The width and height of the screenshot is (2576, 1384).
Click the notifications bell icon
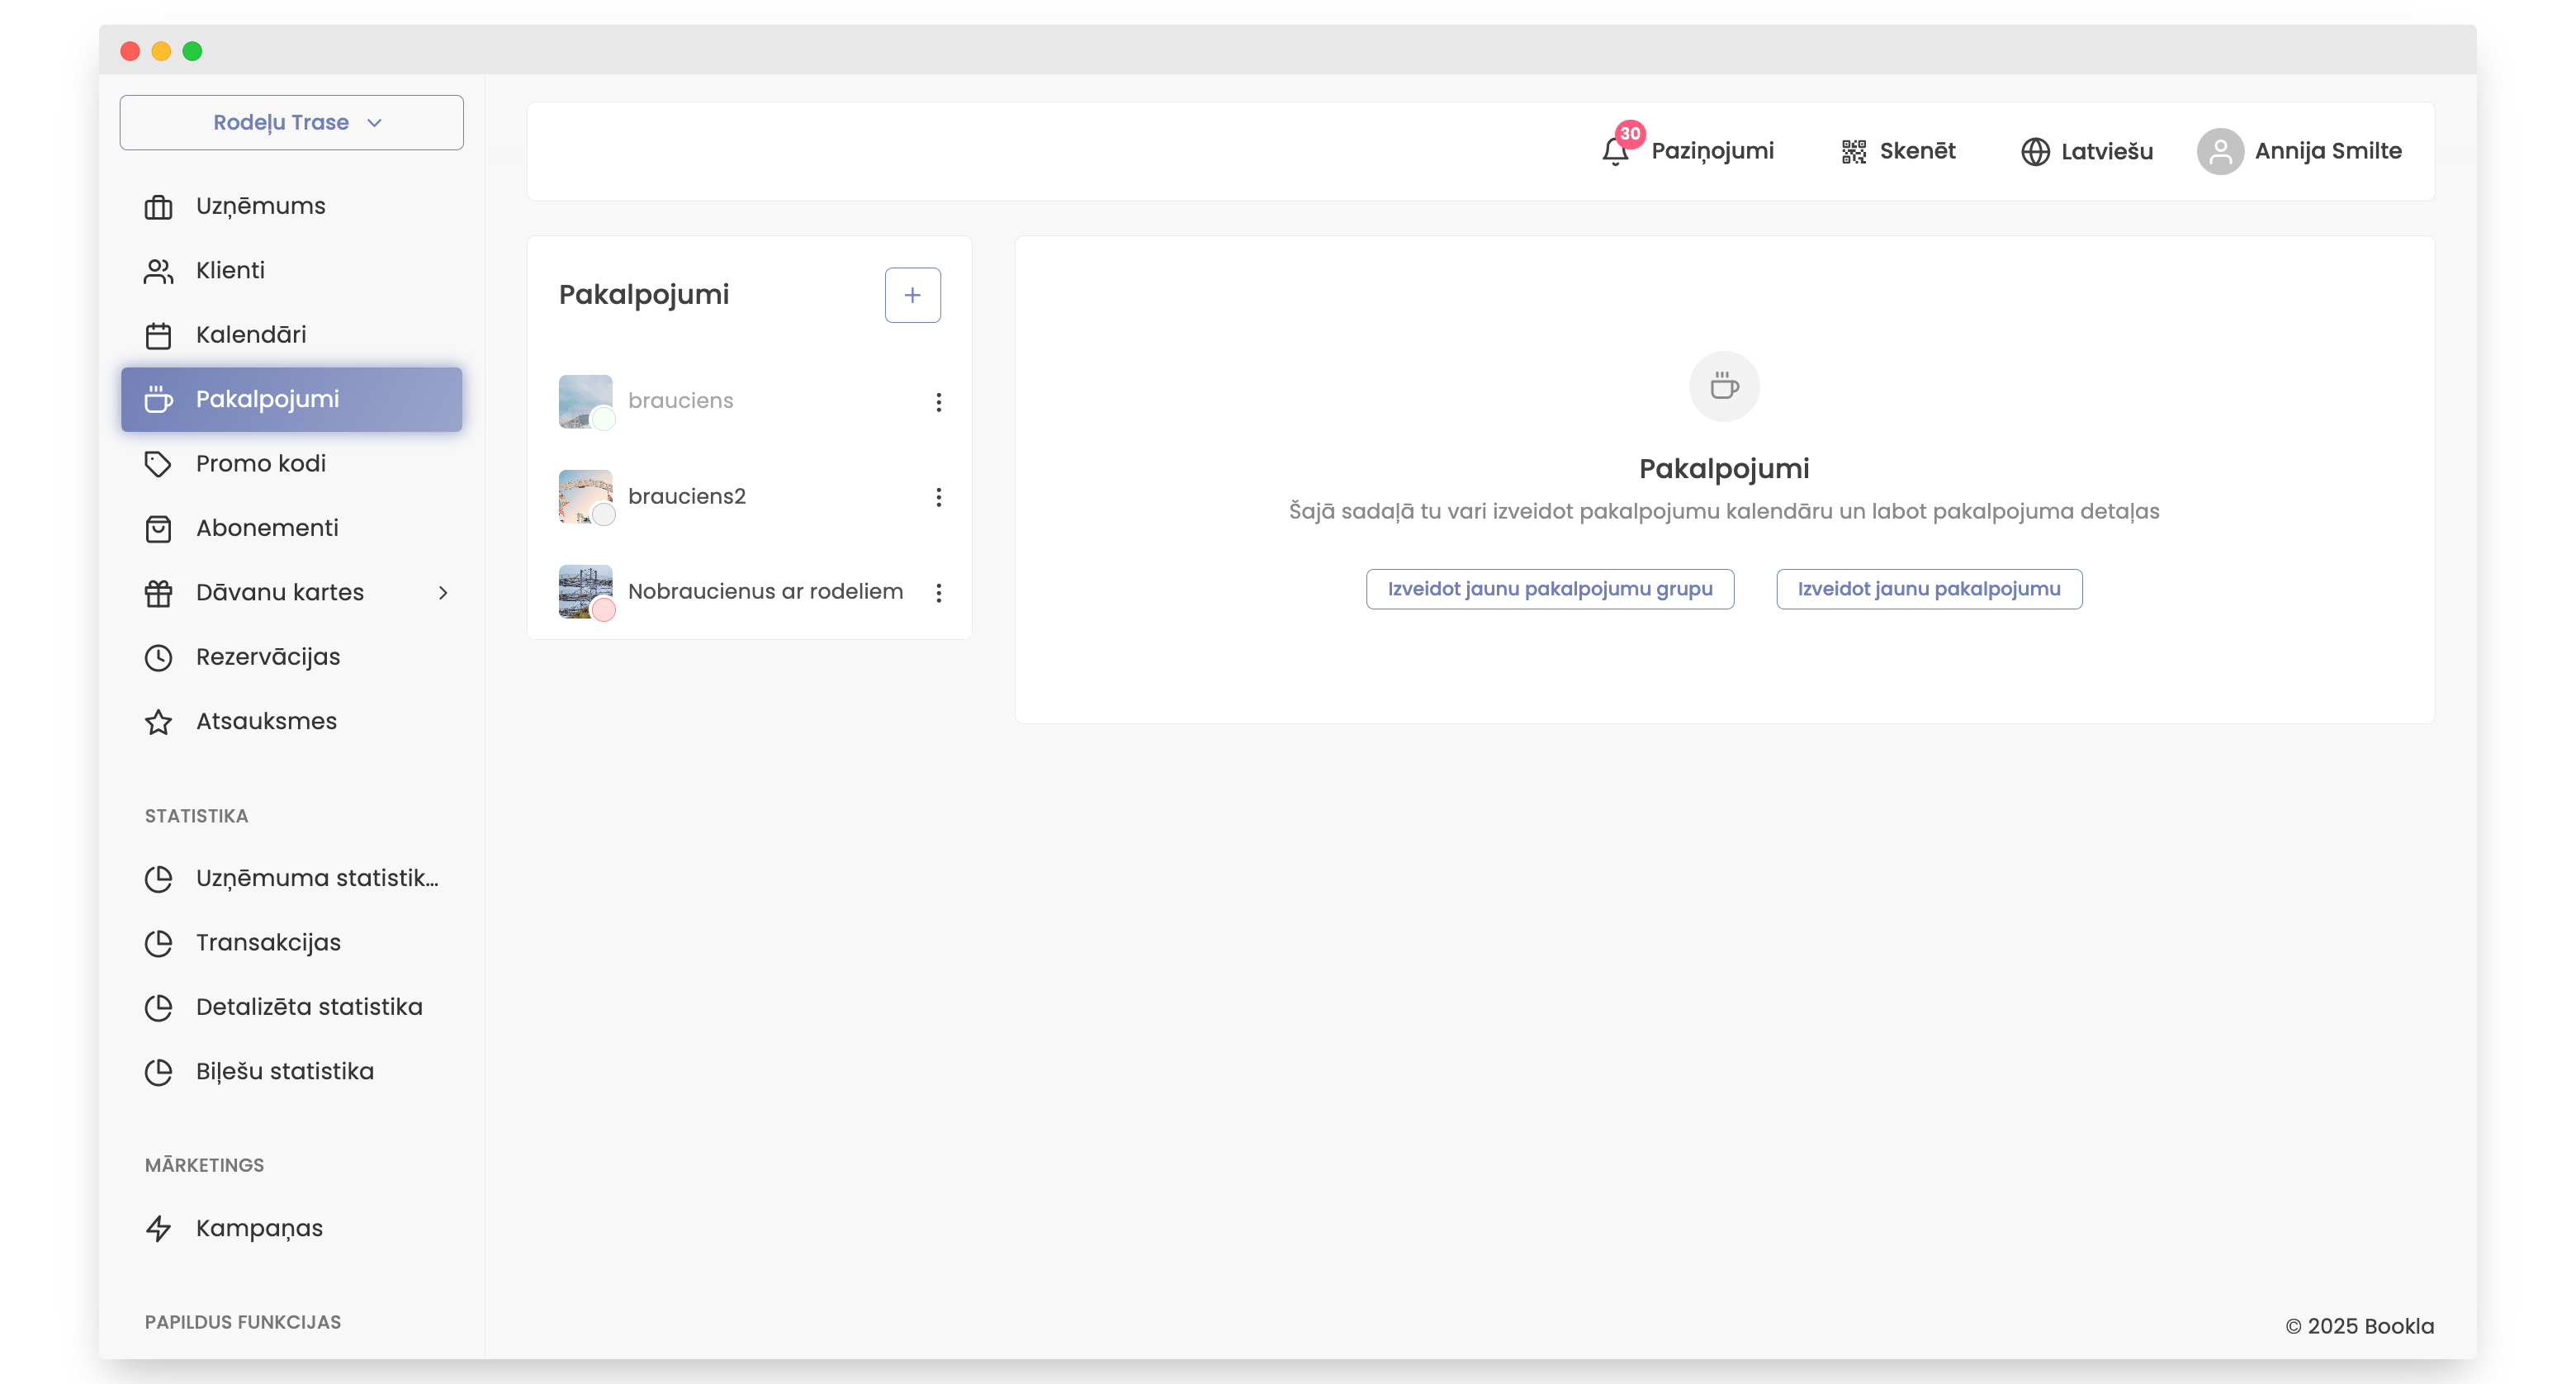coord(1614,151)
